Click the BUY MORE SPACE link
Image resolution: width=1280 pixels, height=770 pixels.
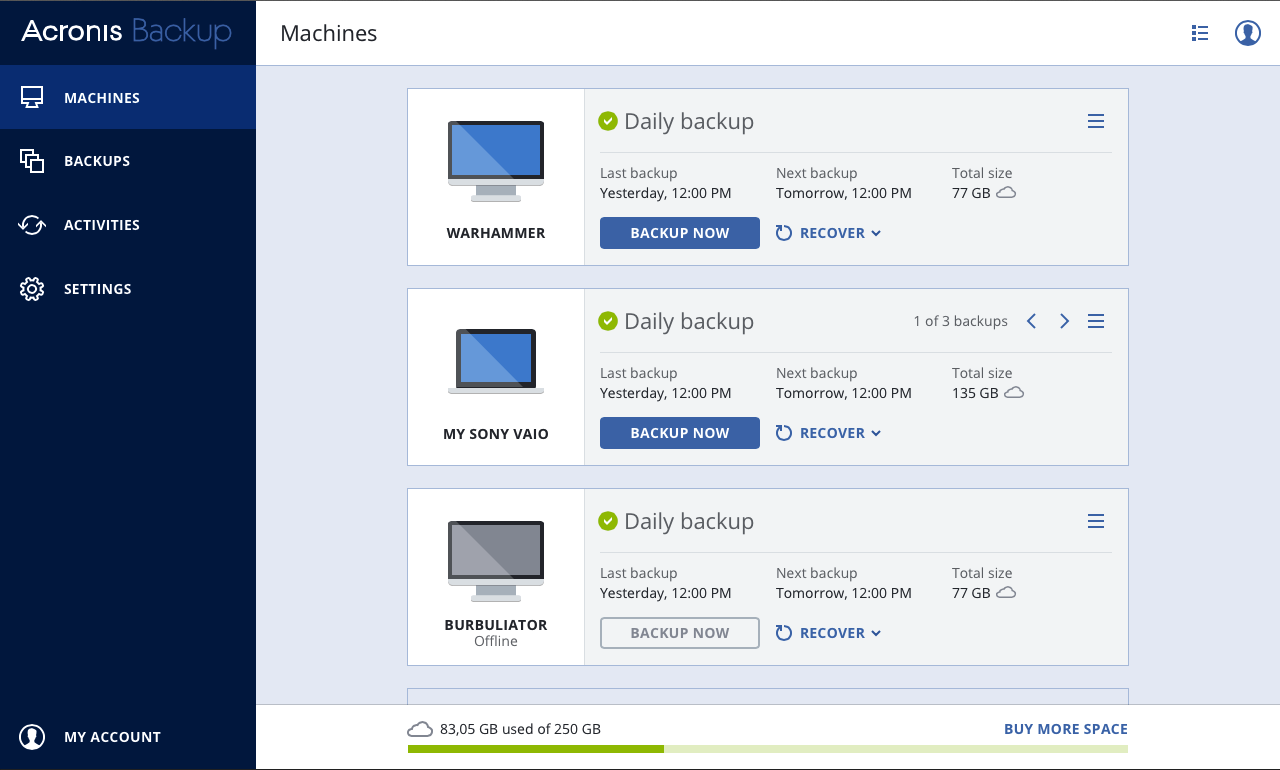[1065, 729]
